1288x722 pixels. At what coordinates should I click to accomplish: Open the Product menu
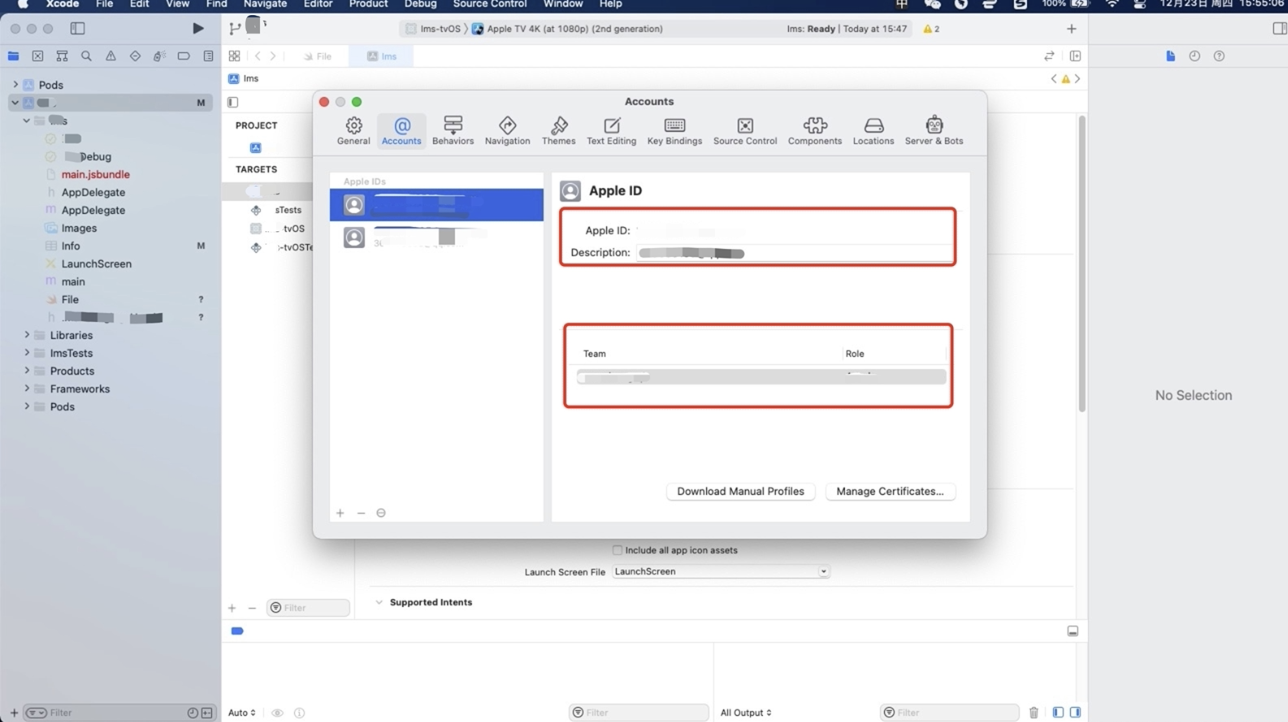click(368, 4)
